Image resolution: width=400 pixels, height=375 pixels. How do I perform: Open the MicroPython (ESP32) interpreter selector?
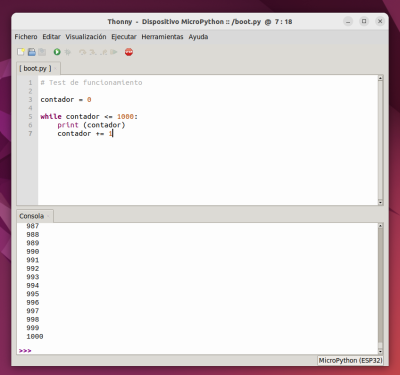pyautogui.click(x=350, y=360)
